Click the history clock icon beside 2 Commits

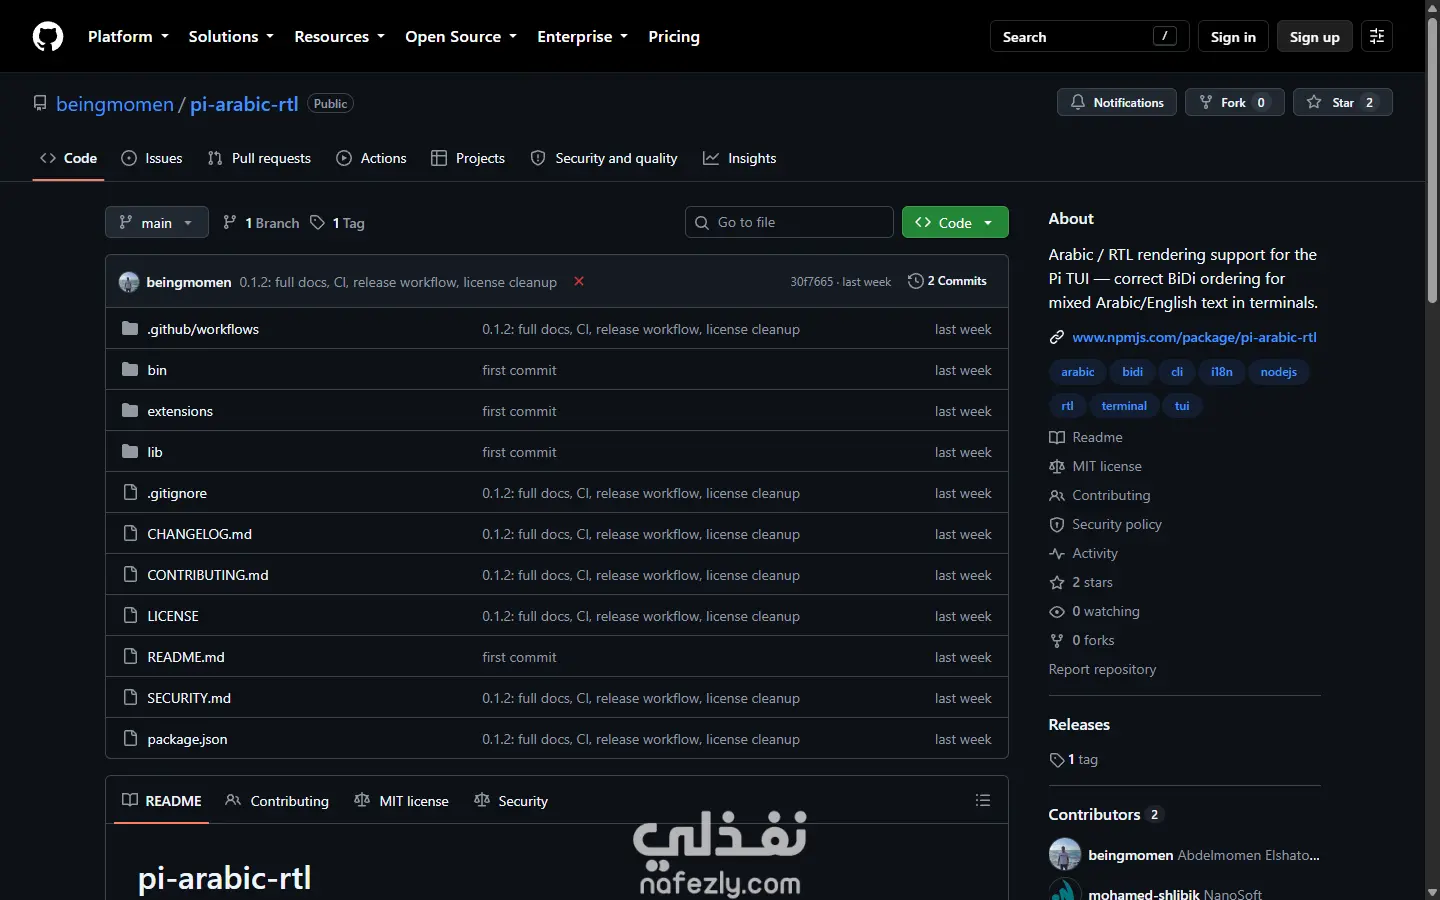915,282
